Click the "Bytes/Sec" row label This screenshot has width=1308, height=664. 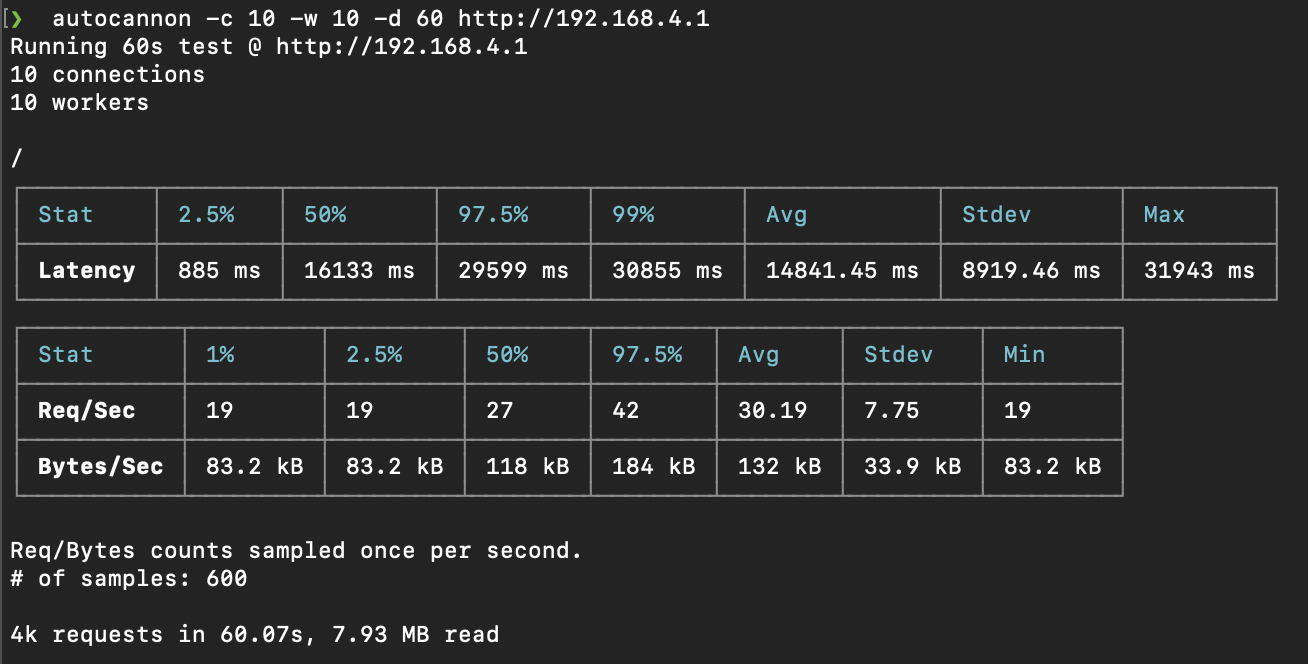(x=100, y=467)
